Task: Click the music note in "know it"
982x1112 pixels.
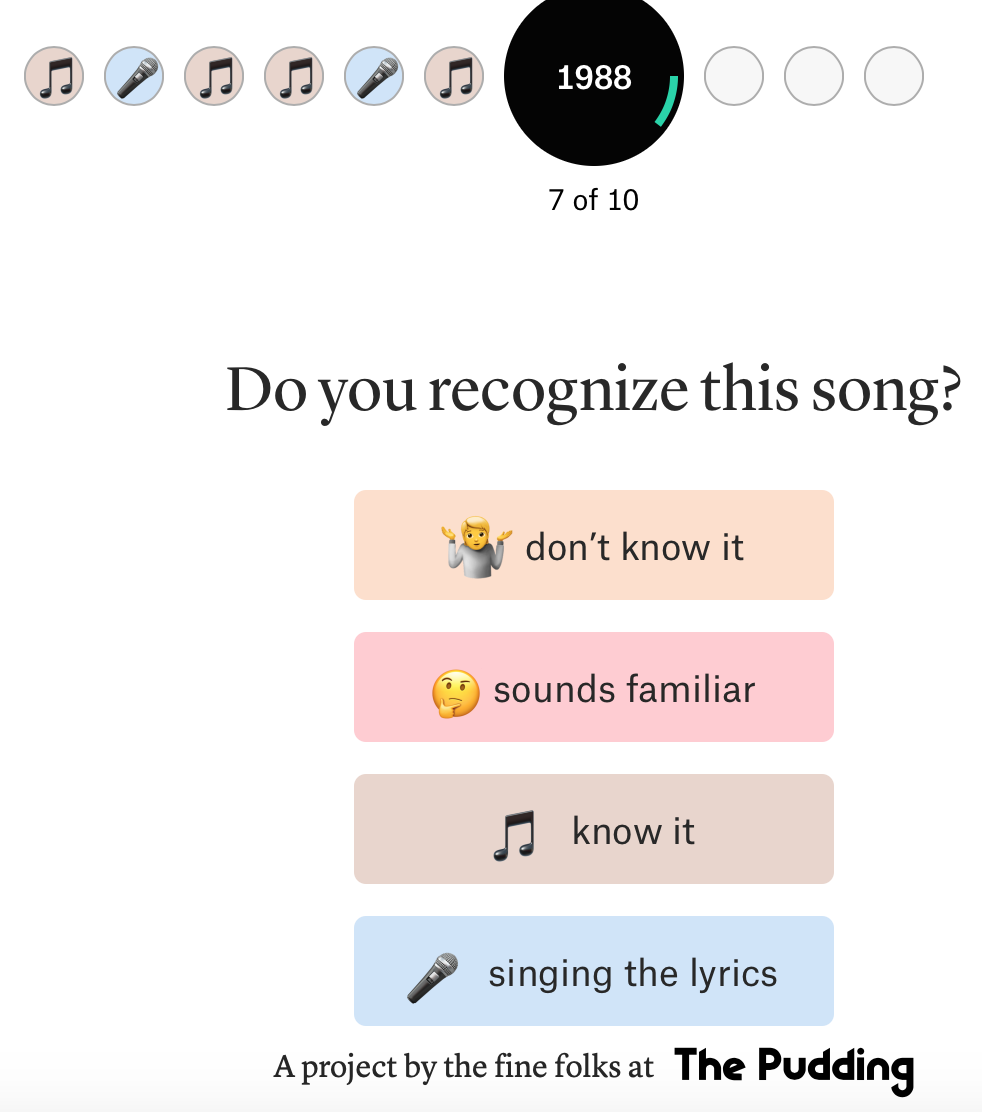Action: (x=515, y=835)
